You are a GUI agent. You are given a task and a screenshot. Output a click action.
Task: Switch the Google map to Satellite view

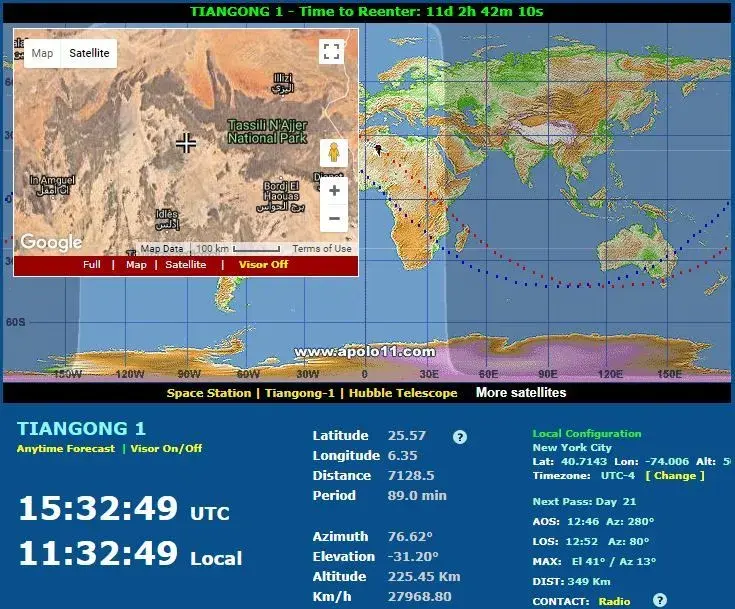89,53
